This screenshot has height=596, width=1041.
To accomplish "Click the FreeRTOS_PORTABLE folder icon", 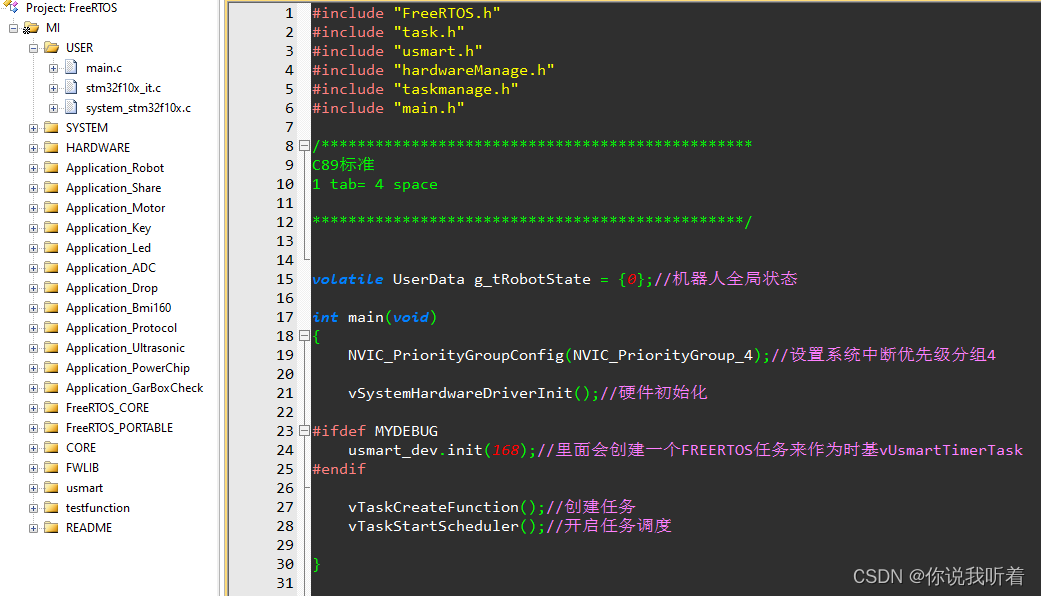I will [x=51, y=427].
